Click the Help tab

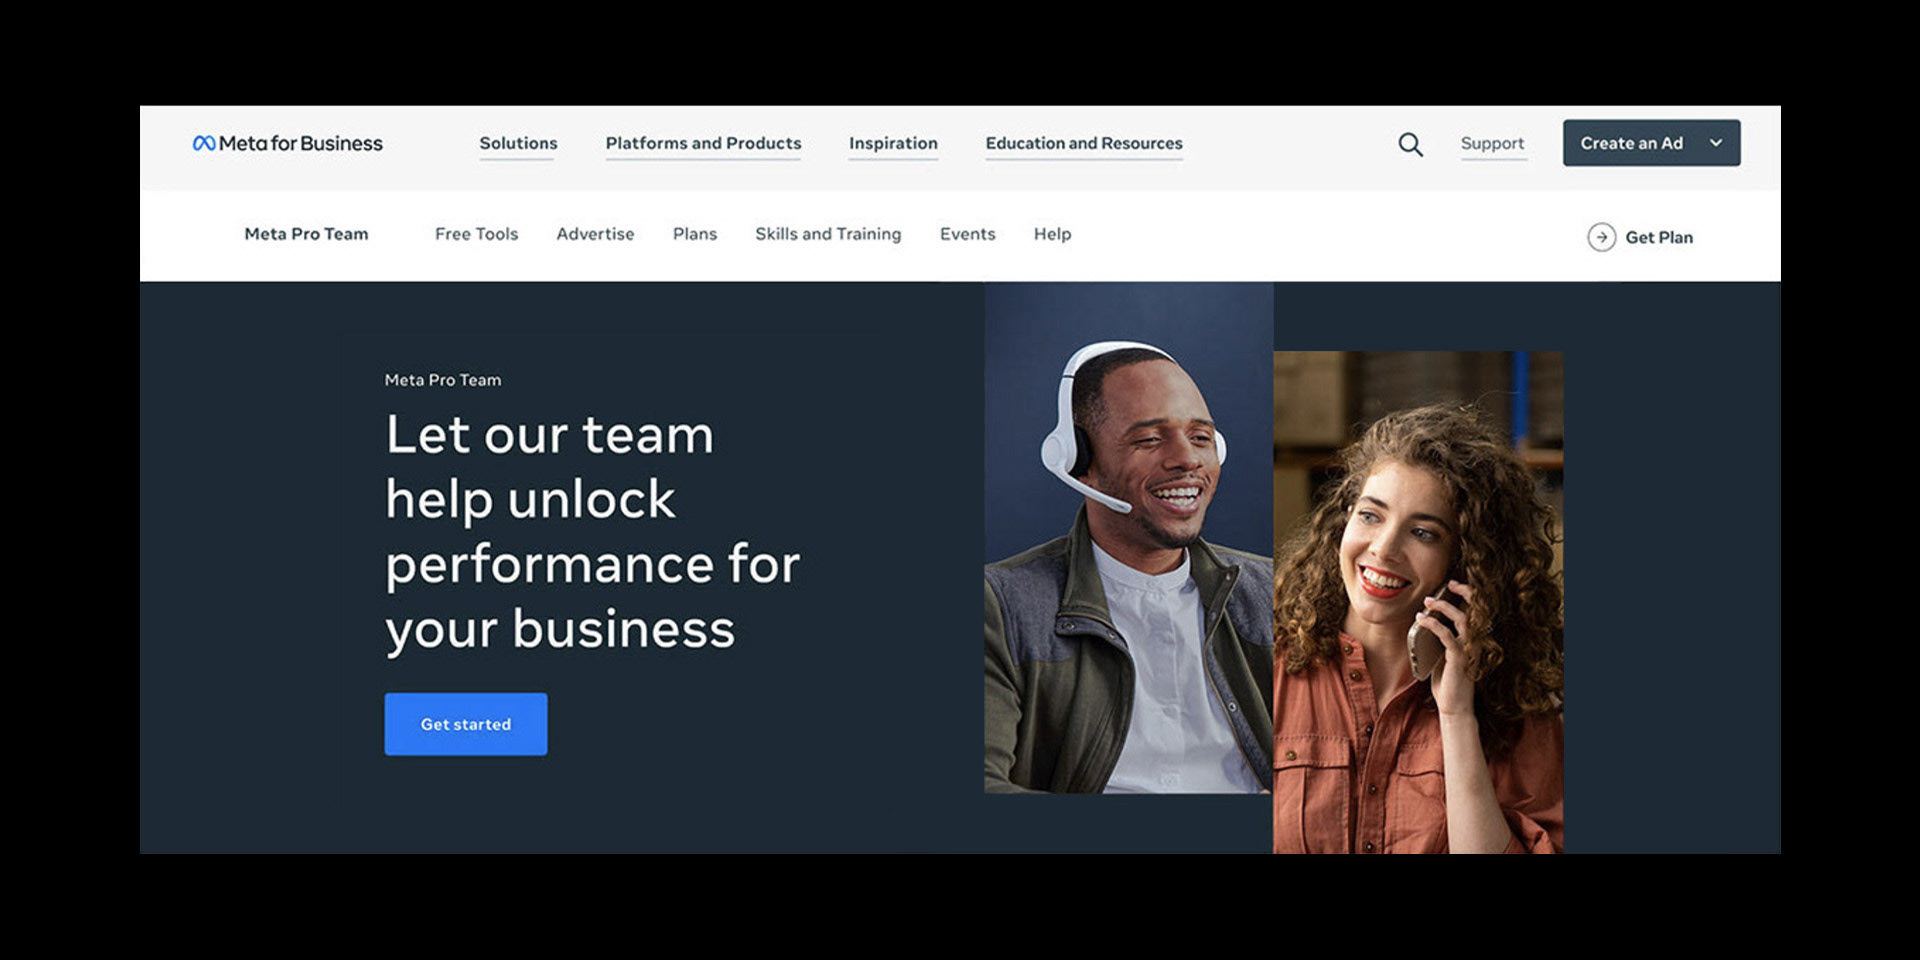click(x=1052, y=234)
